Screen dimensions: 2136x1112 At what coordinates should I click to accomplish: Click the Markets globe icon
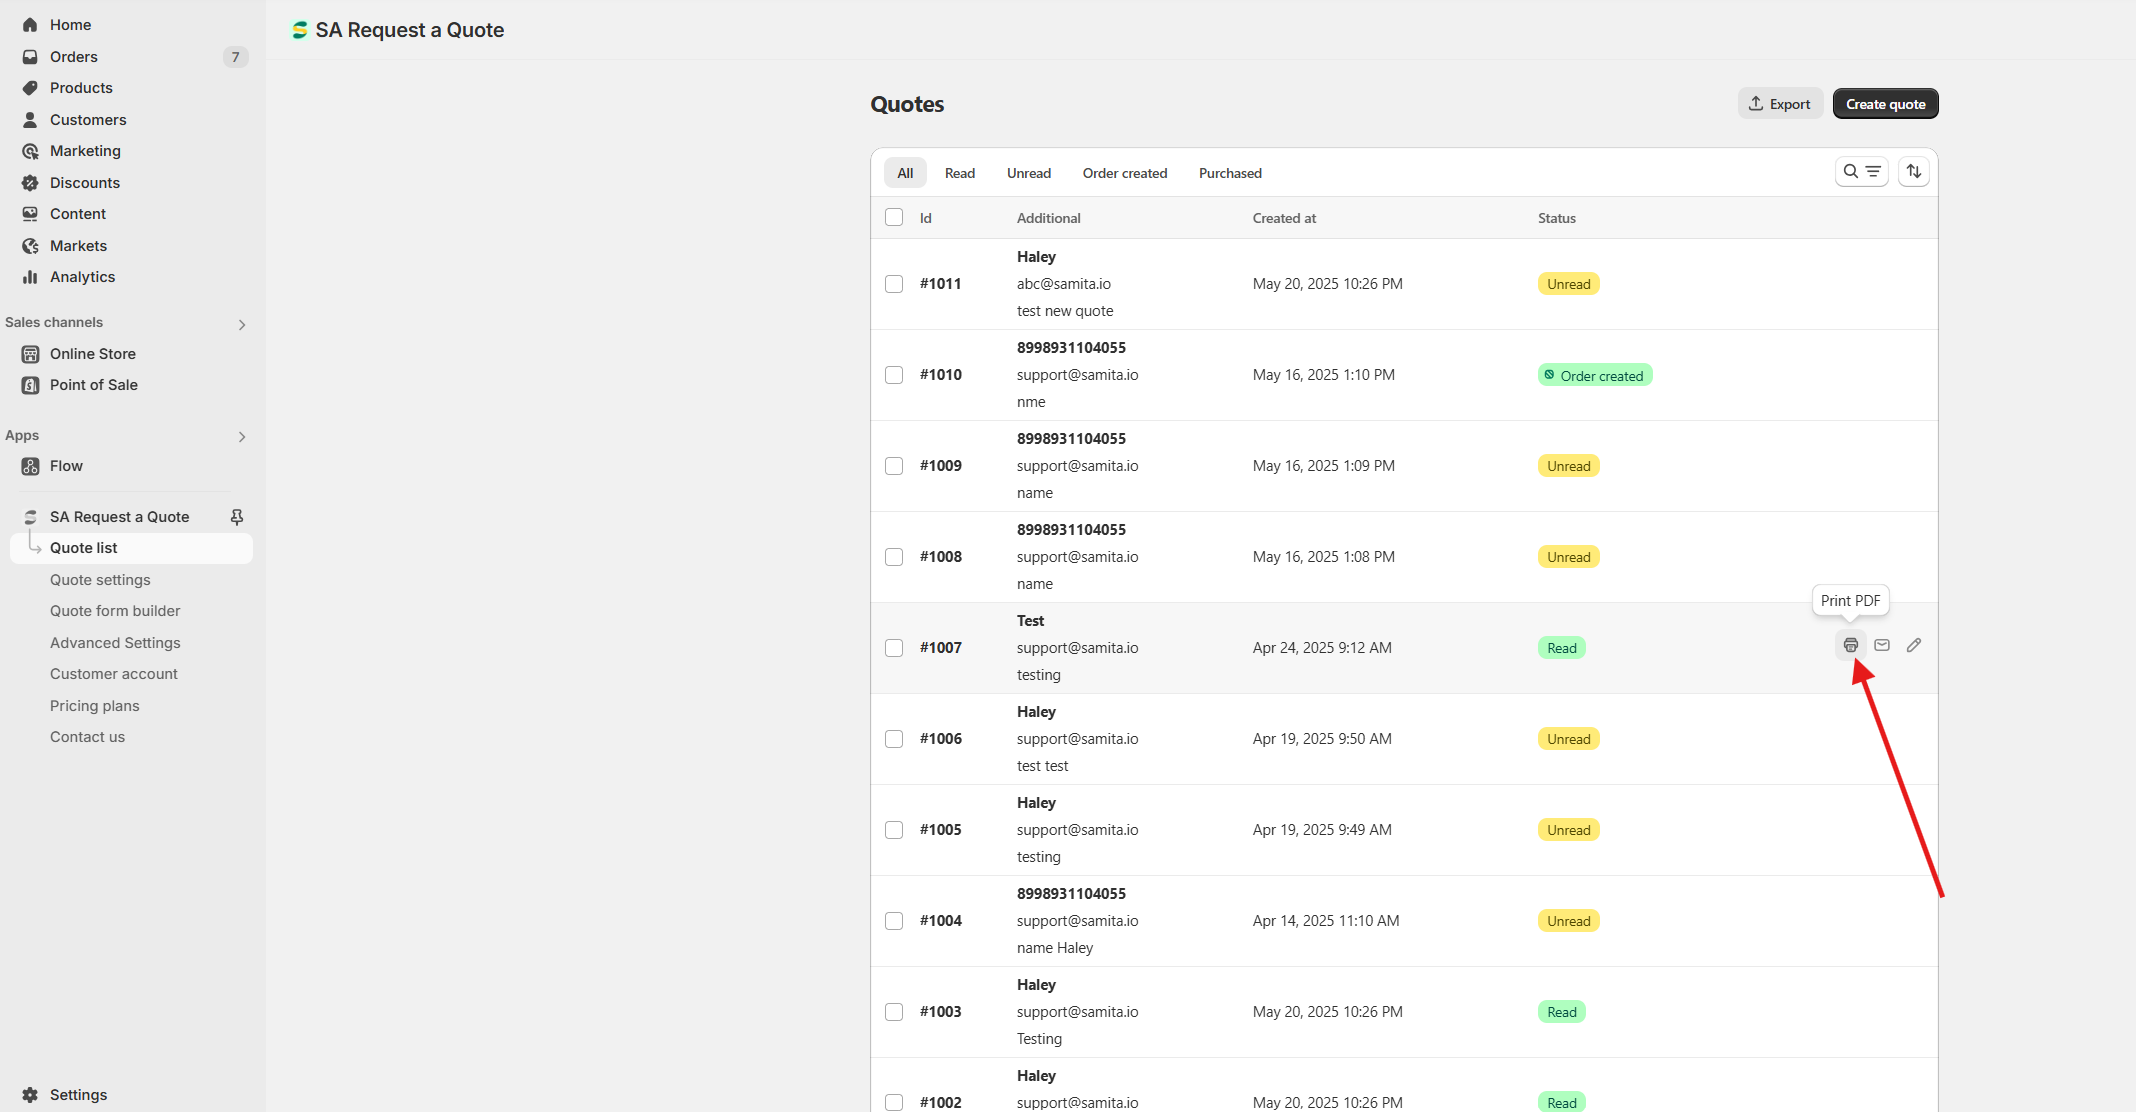coord(30,246)
